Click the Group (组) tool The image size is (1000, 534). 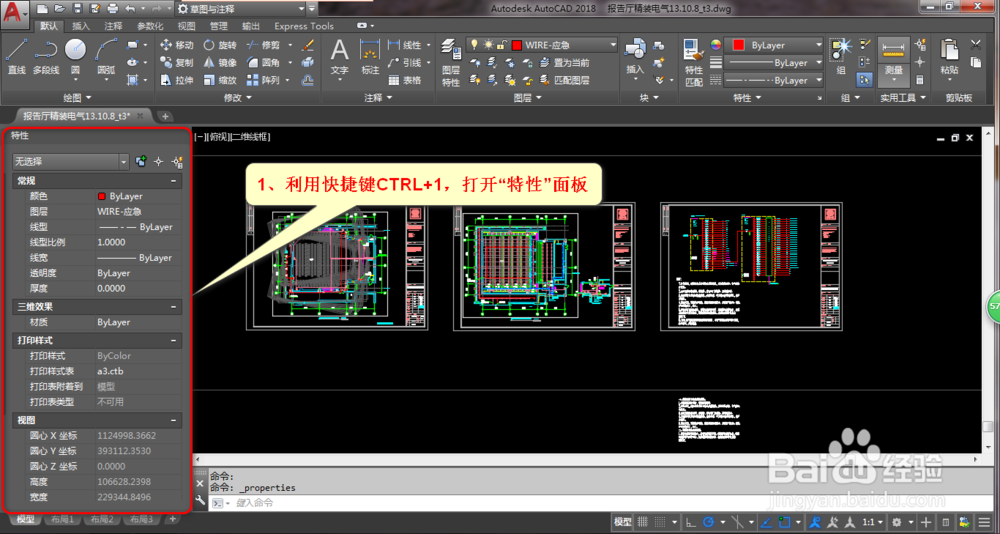pos(842,56)
